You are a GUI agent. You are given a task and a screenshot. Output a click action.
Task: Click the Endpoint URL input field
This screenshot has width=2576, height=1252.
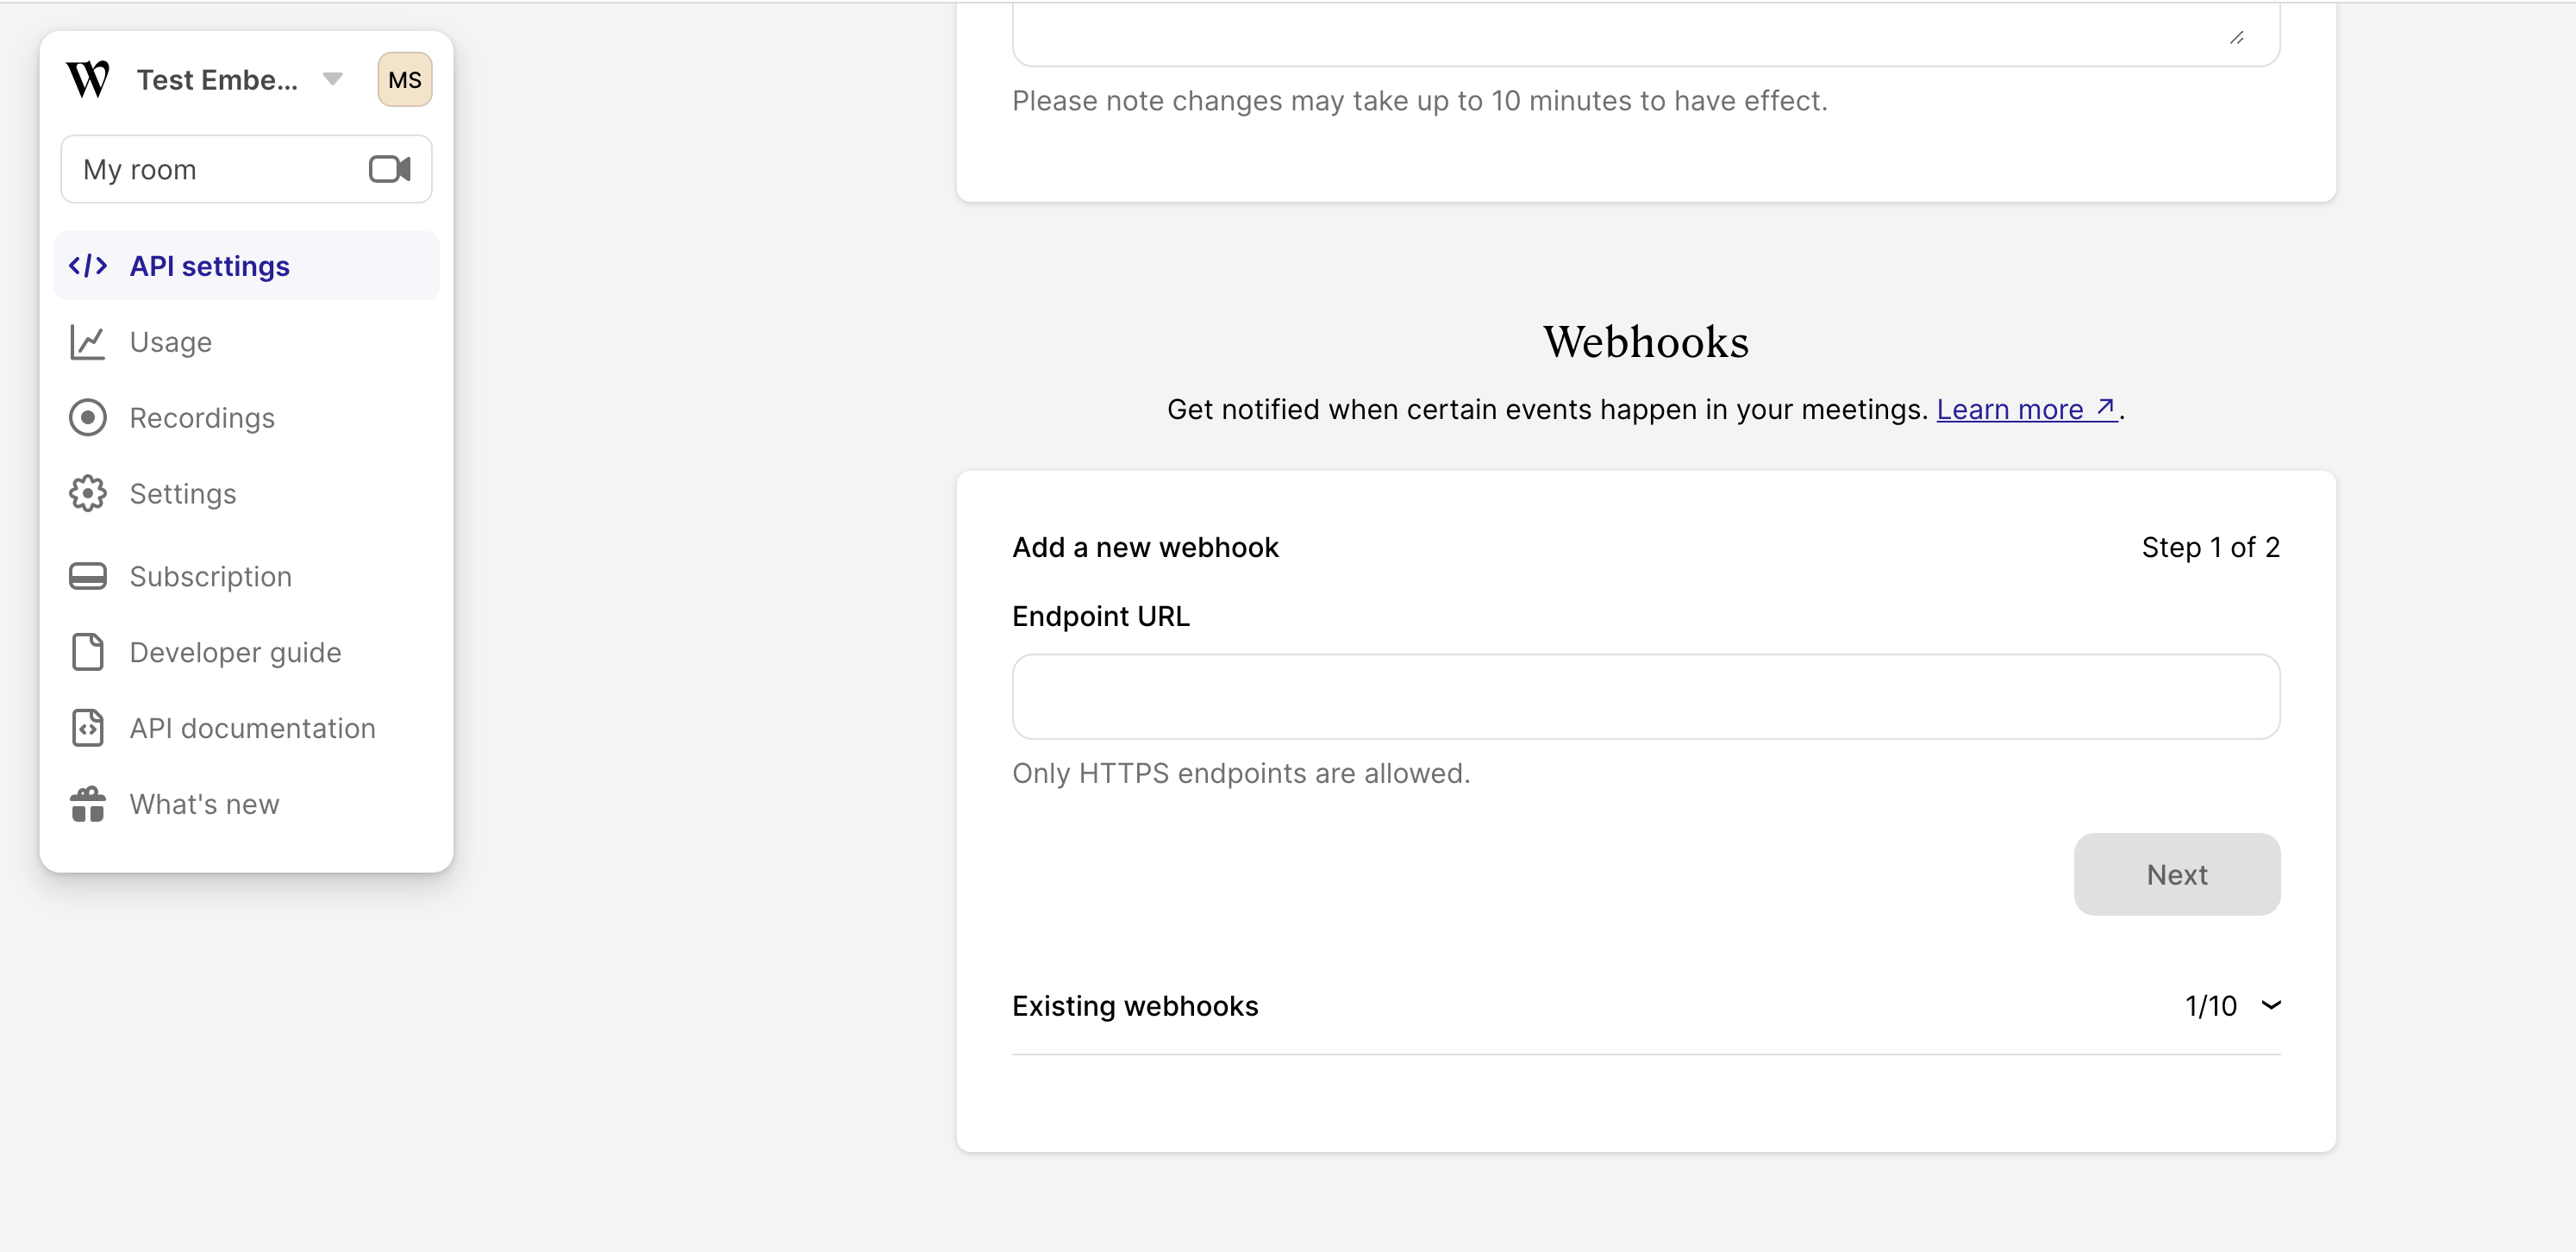1646,697
